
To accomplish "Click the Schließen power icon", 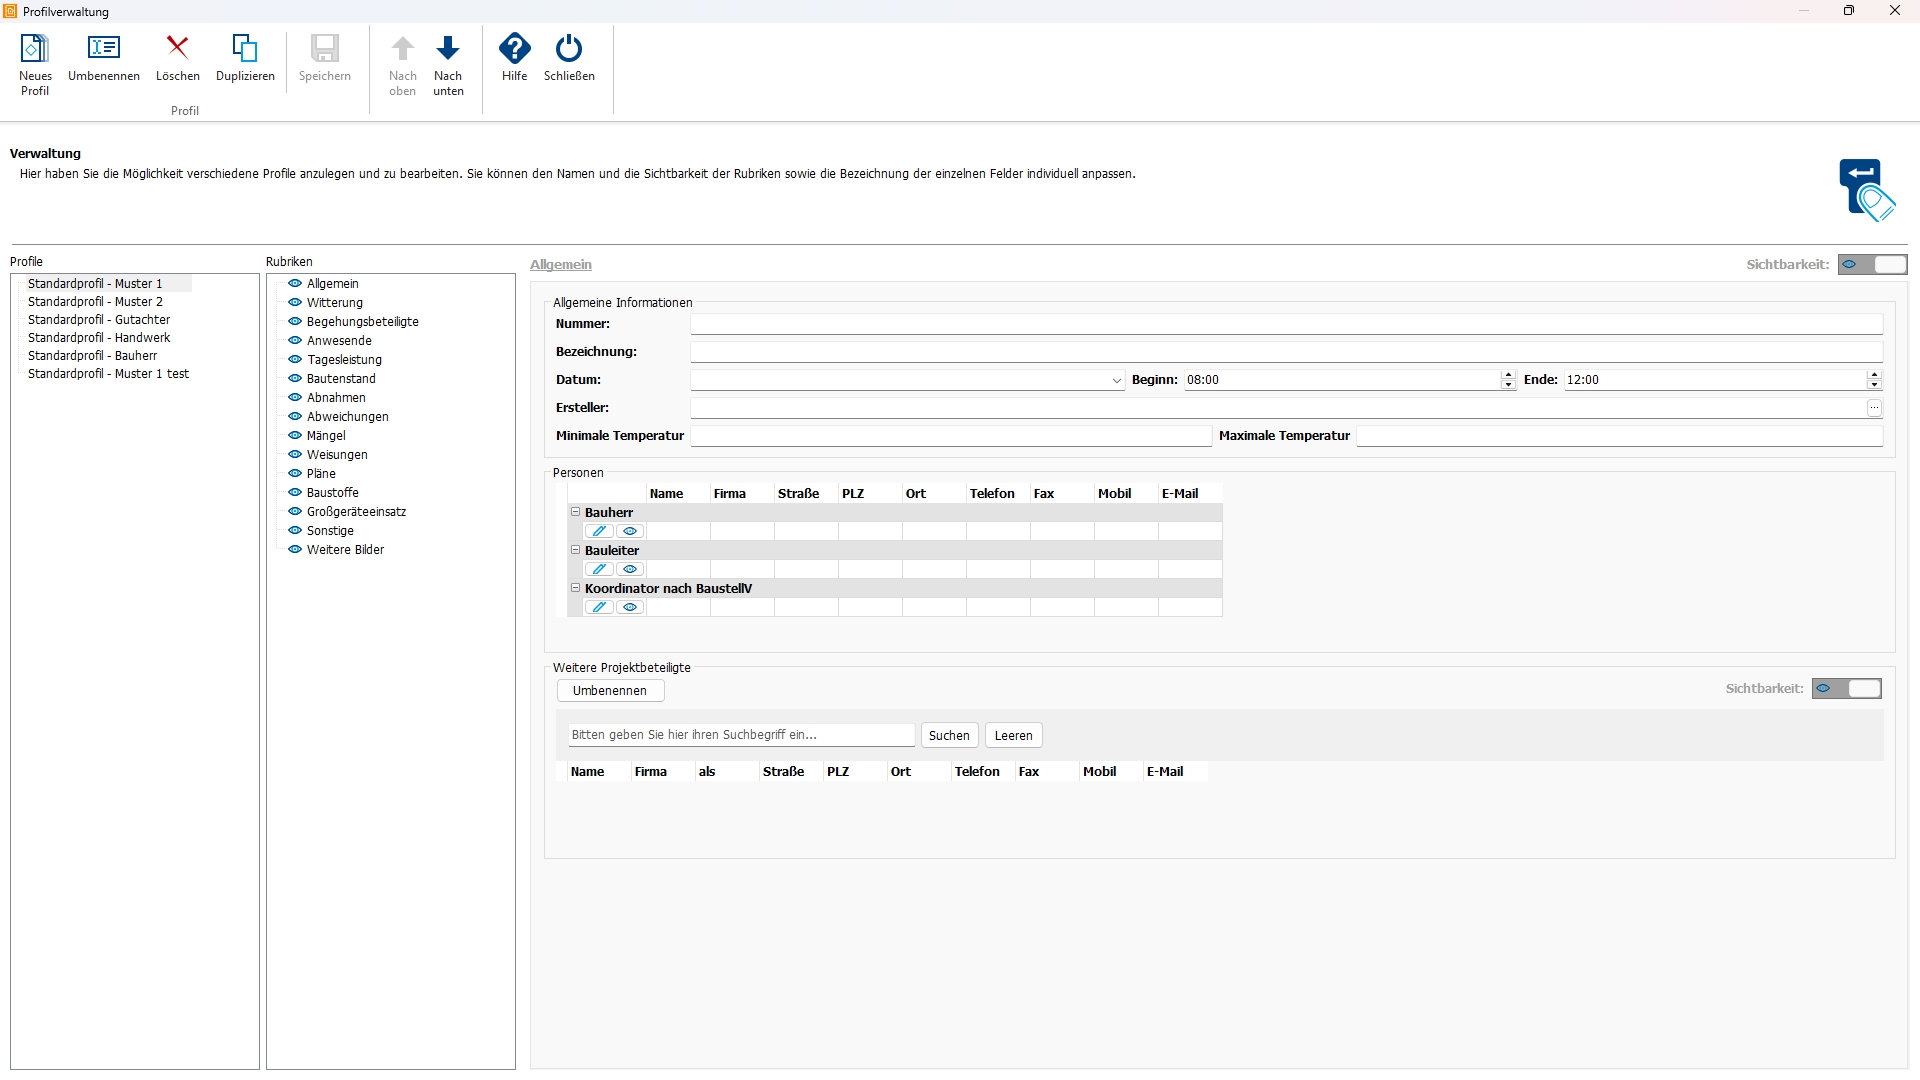I will [569, 49].
